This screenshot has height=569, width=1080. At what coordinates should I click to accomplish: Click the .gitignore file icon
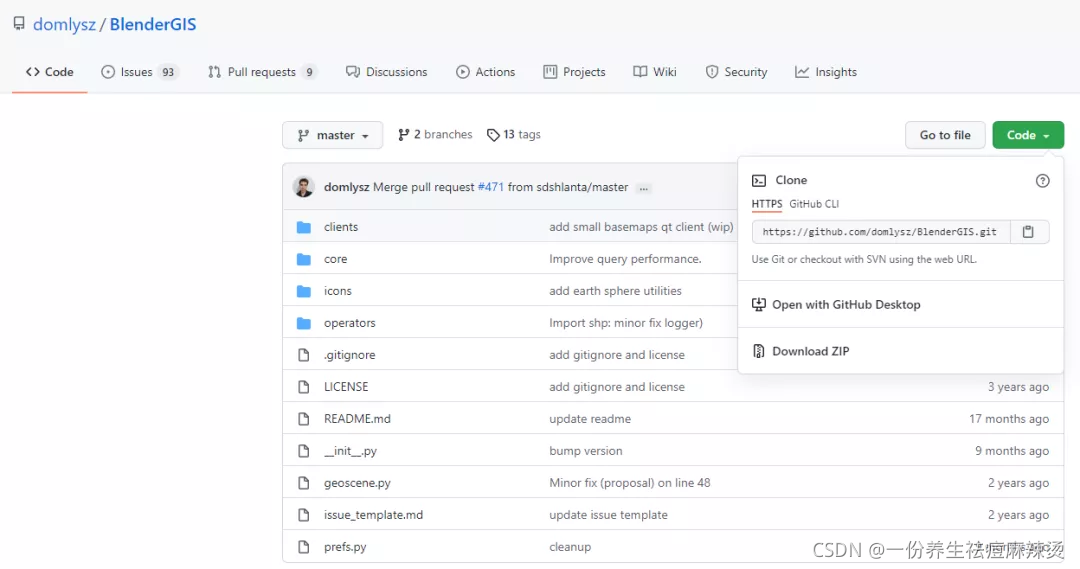coord(304,355)
